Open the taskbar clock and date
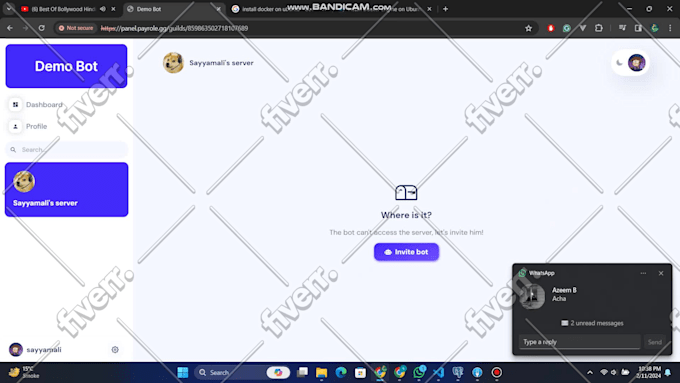The image size is (680, 383). [x=649, y=372]
